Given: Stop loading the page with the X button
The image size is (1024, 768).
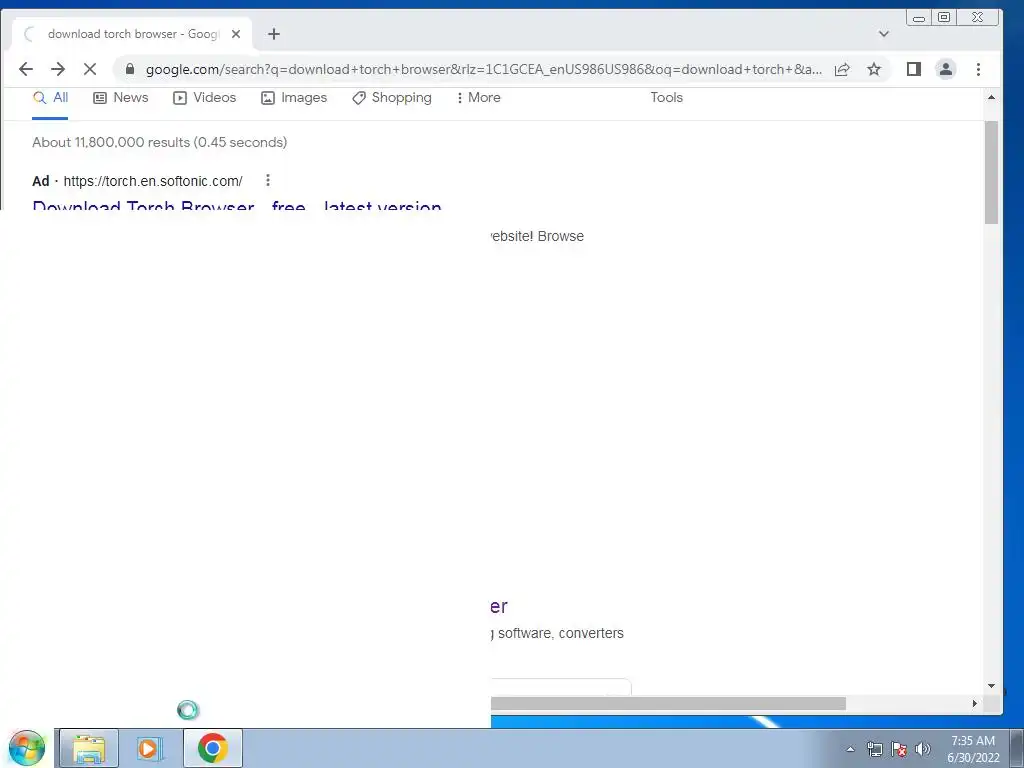Looking at the screenshot, I should (90, 69).
